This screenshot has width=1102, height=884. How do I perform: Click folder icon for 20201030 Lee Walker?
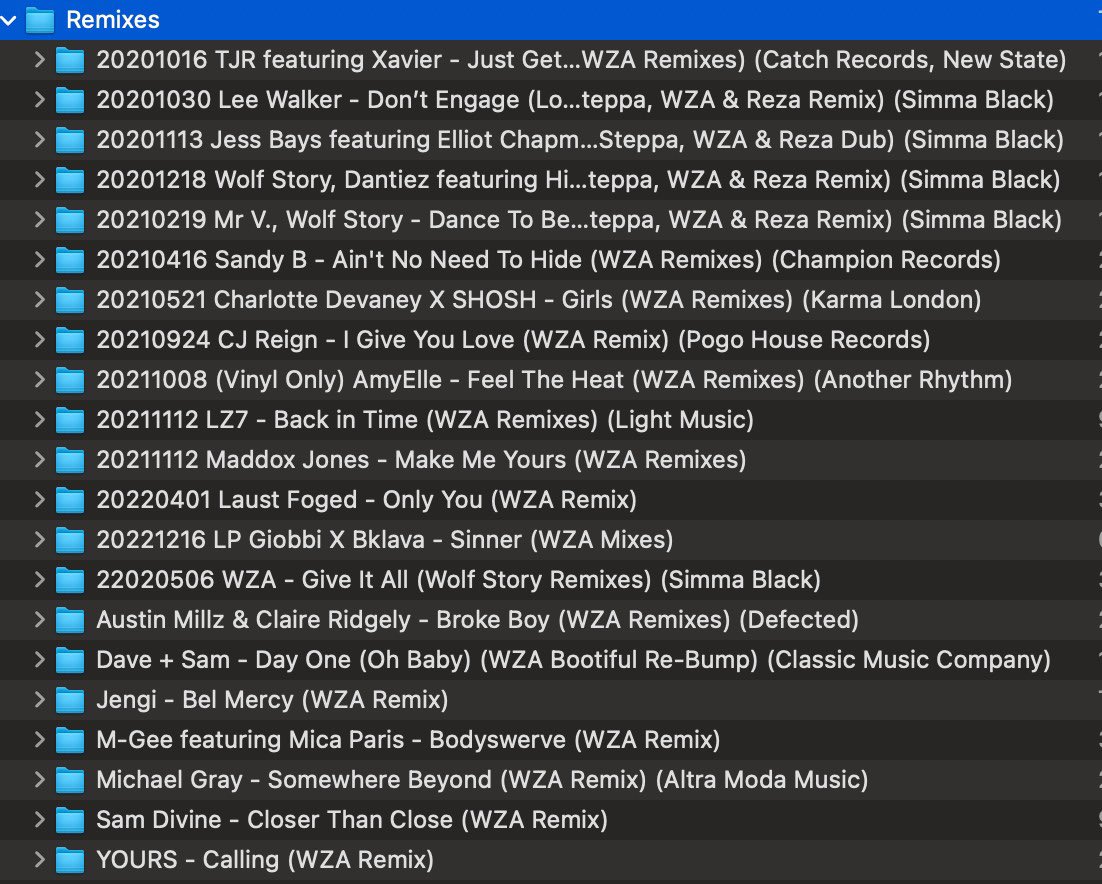(70, 100)
